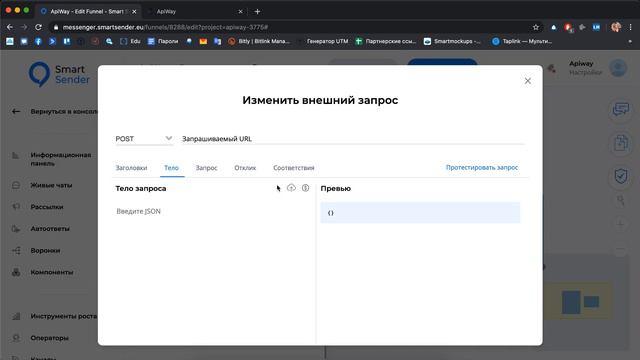640x360 pixels.
Task: Close the external request dialog
Action: 527,81
